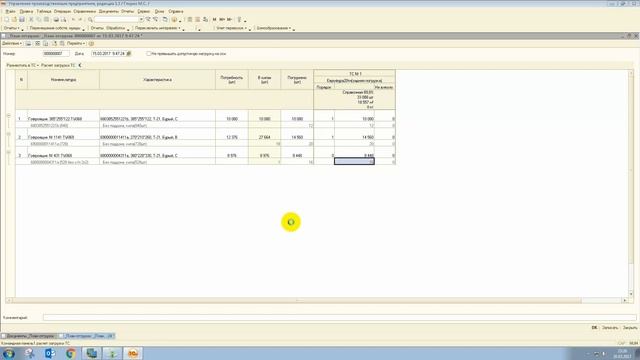
Task: Click the M- button in toolbar
Action: point(229,20)
